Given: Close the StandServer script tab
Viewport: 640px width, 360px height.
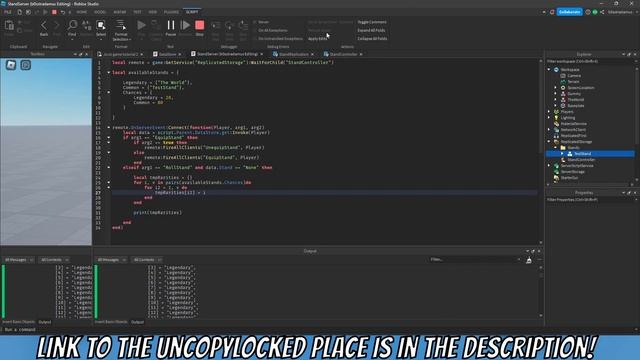Looking at the screenshot, I should click(261, 54).
